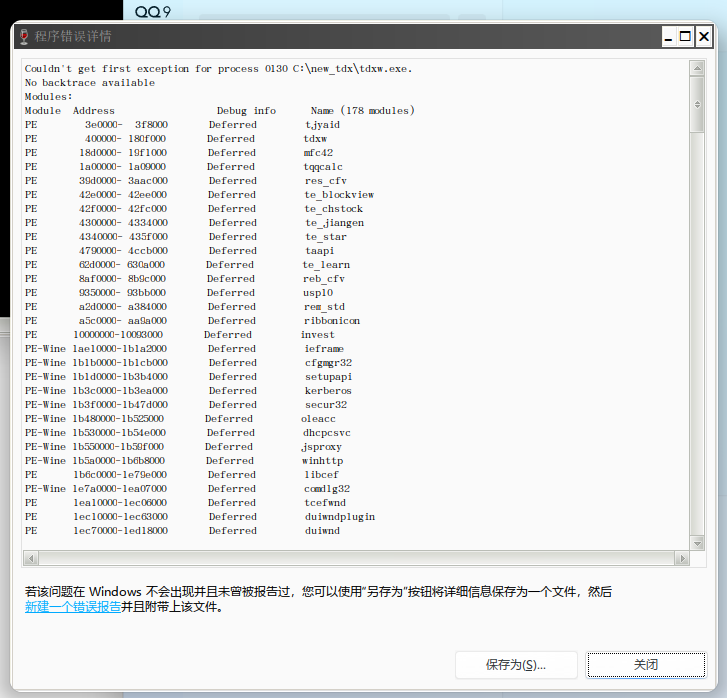Click the module name 'duiwnd'
Image resolution: width=727 pixels, height=698 pixels.
[322, 531]
